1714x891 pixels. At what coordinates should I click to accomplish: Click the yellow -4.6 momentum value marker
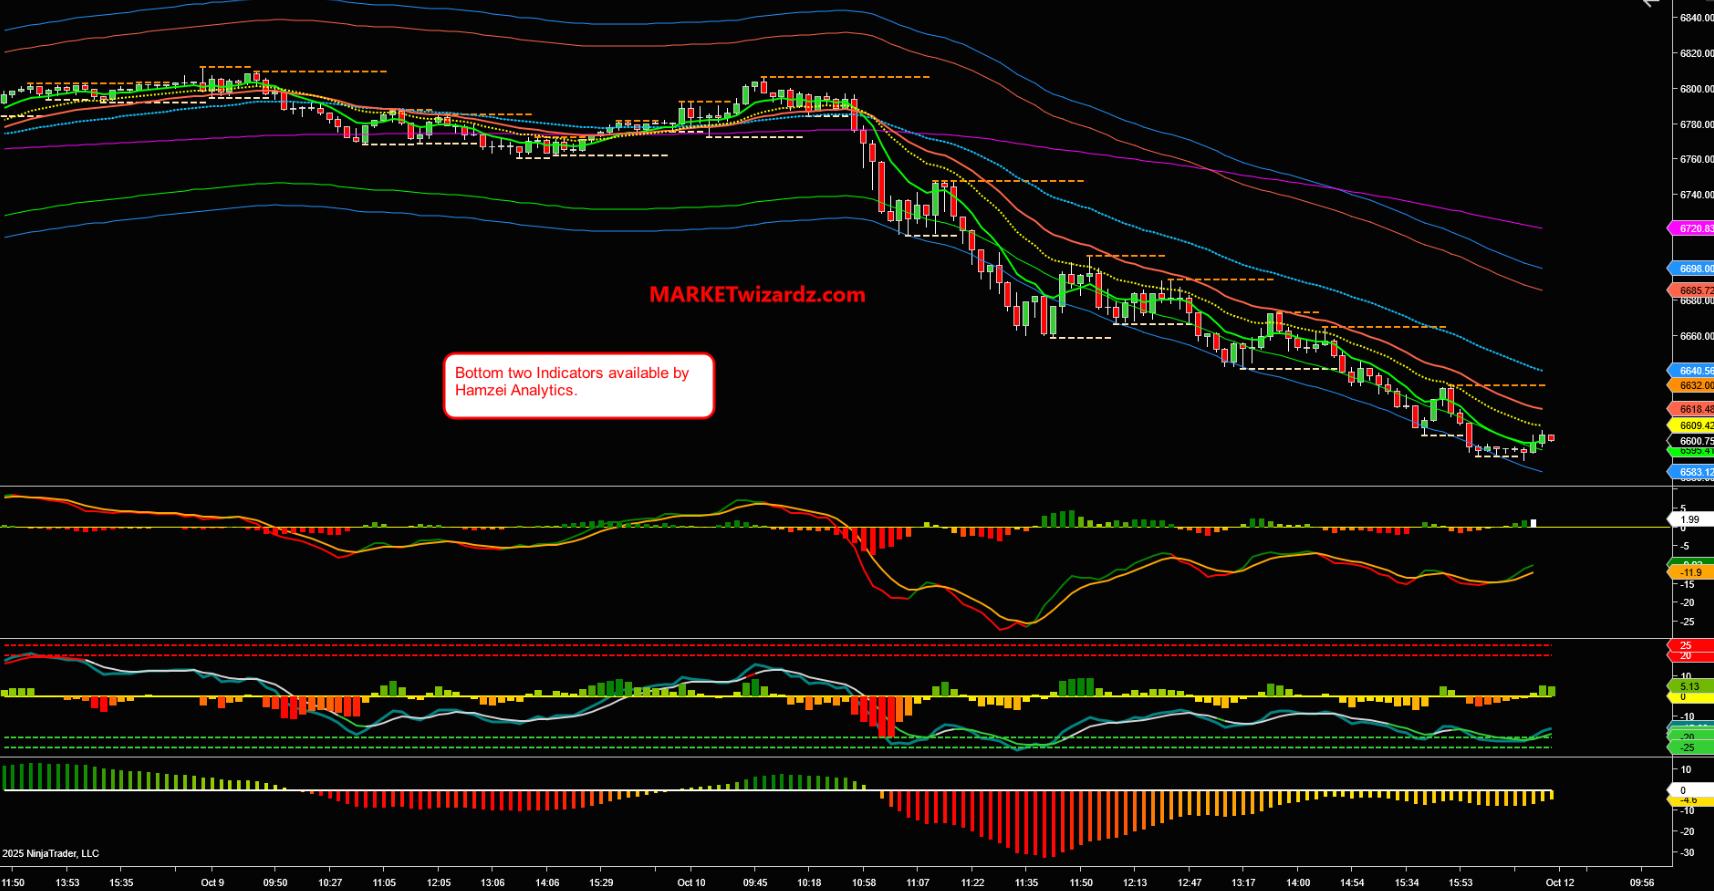(1689, 800)
